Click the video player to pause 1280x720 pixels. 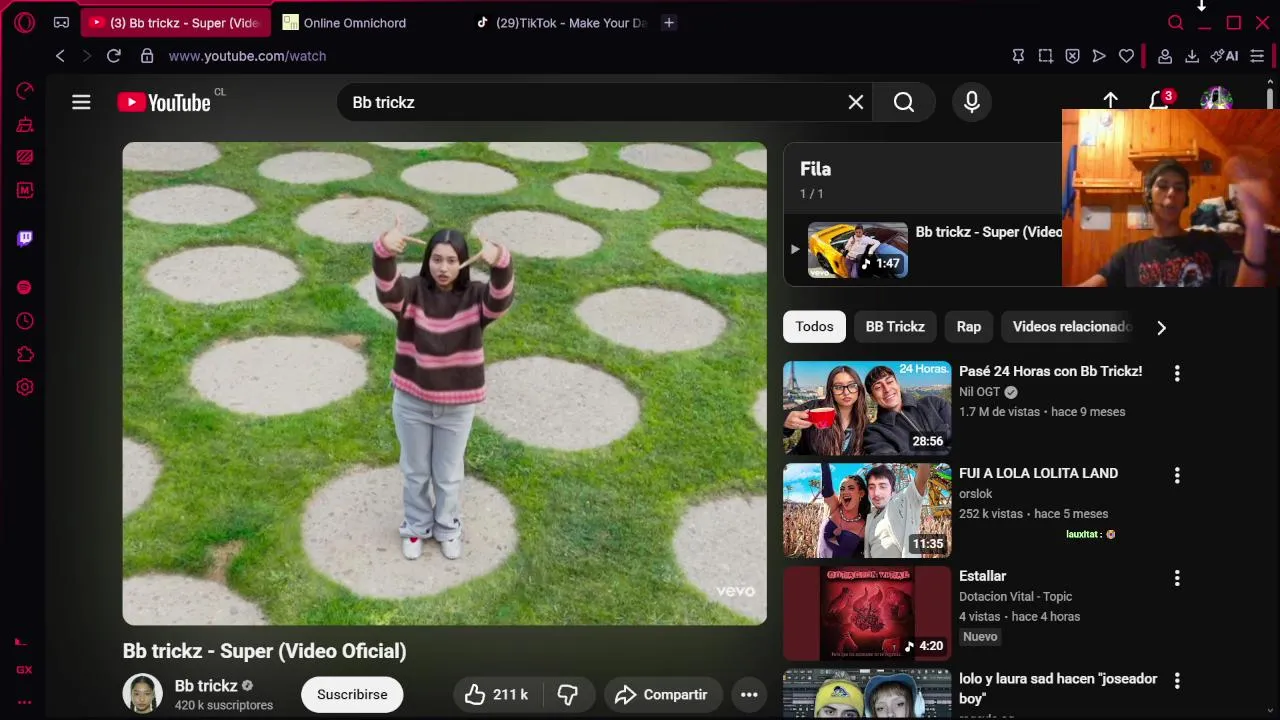445,383
